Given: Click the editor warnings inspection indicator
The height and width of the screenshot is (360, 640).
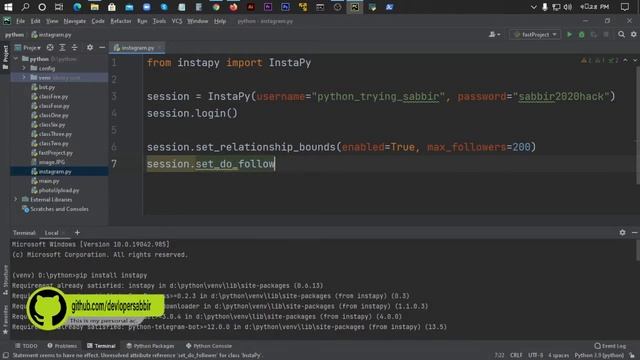Looking at the screenshot, I should tap(599, 60).
